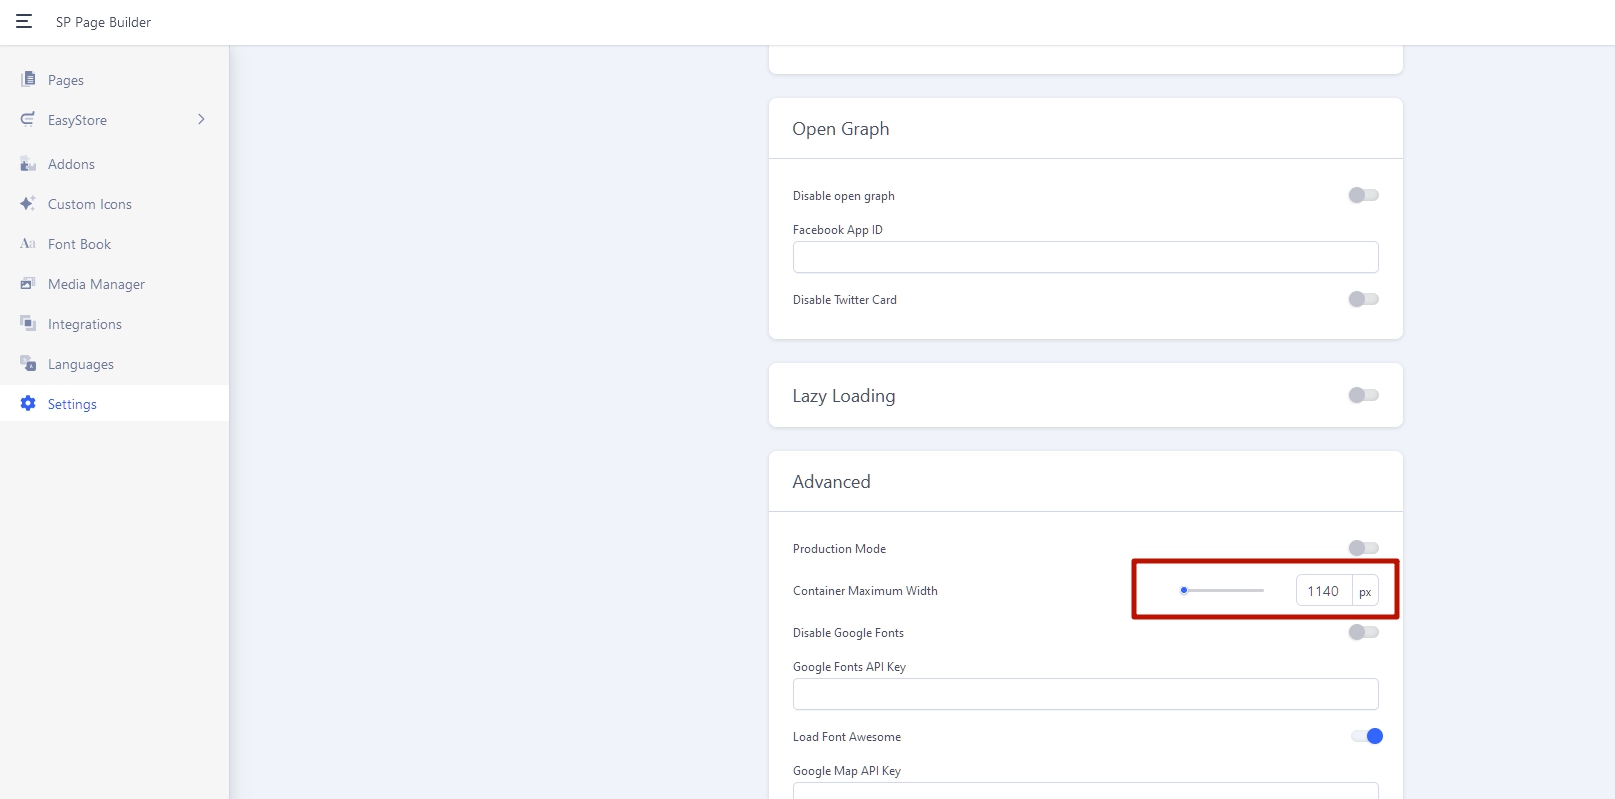Toggle Disable open graph switch
The width and height of the screenshot is (1615, 799).
(1363, 195)
